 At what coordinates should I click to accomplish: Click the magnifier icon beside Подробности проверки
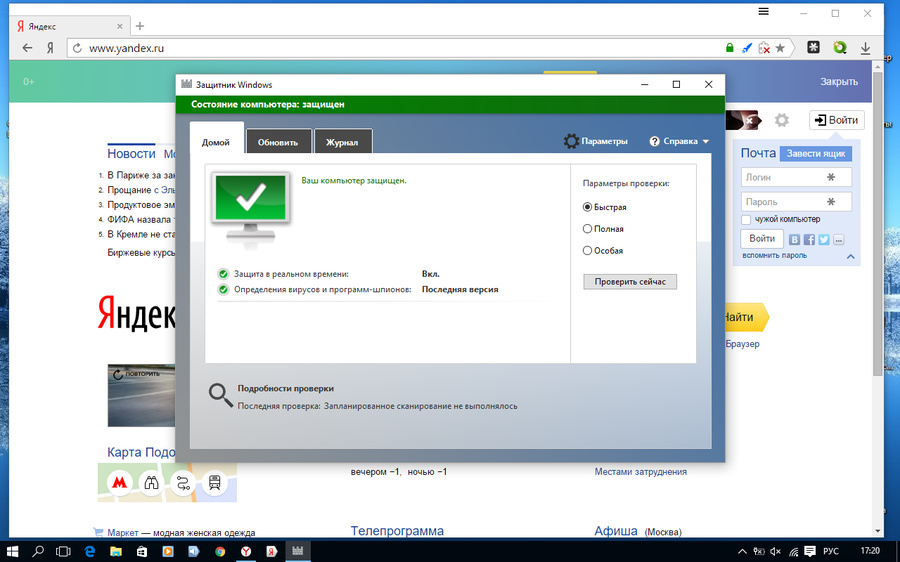click(x=220, y=395)
